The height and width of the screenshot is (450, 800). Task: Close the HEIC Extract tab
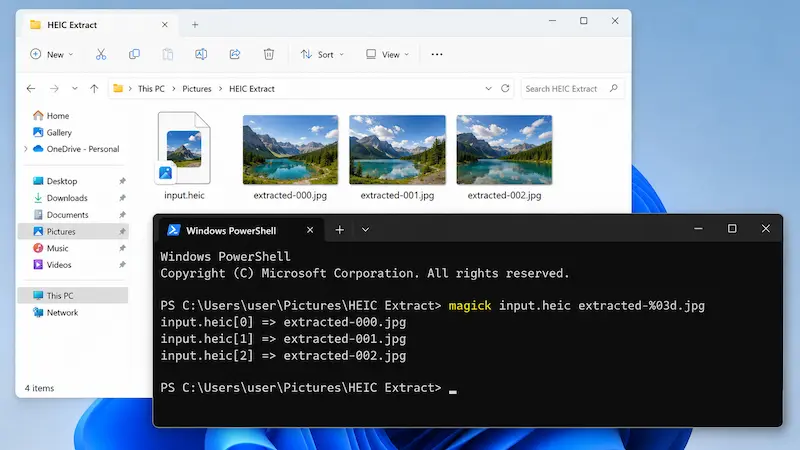click(165, 24)
